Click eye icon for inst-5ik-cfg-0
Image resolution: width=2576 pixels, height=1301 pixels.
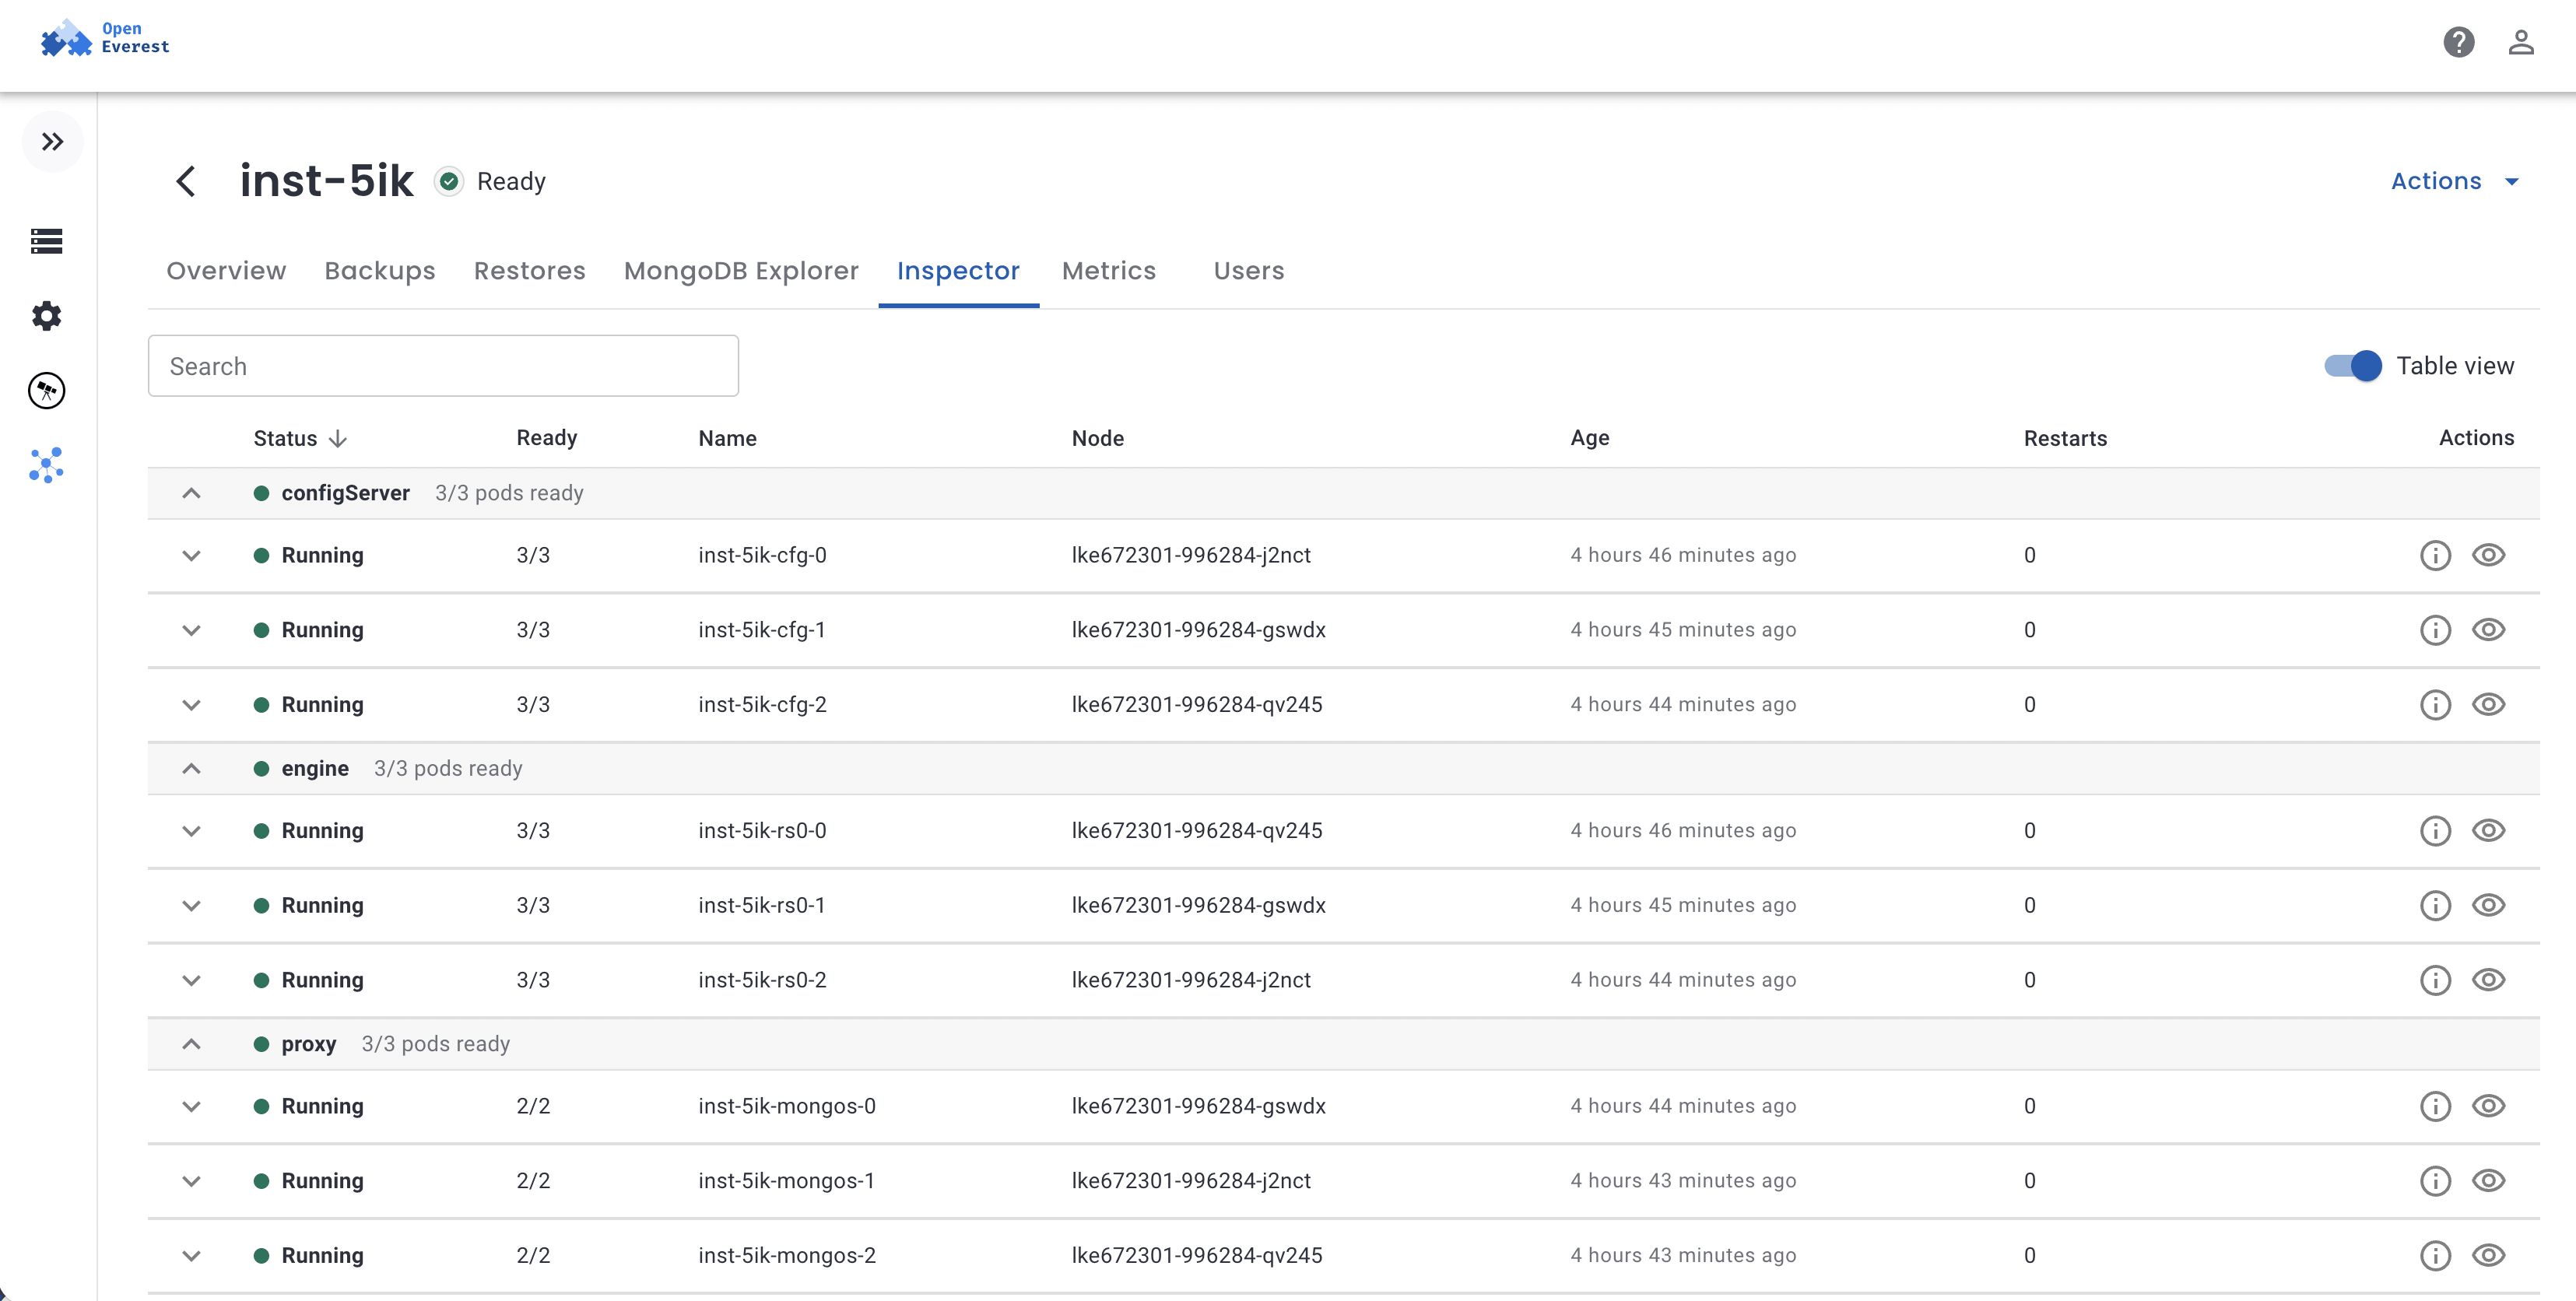(x=2487, y=555)
